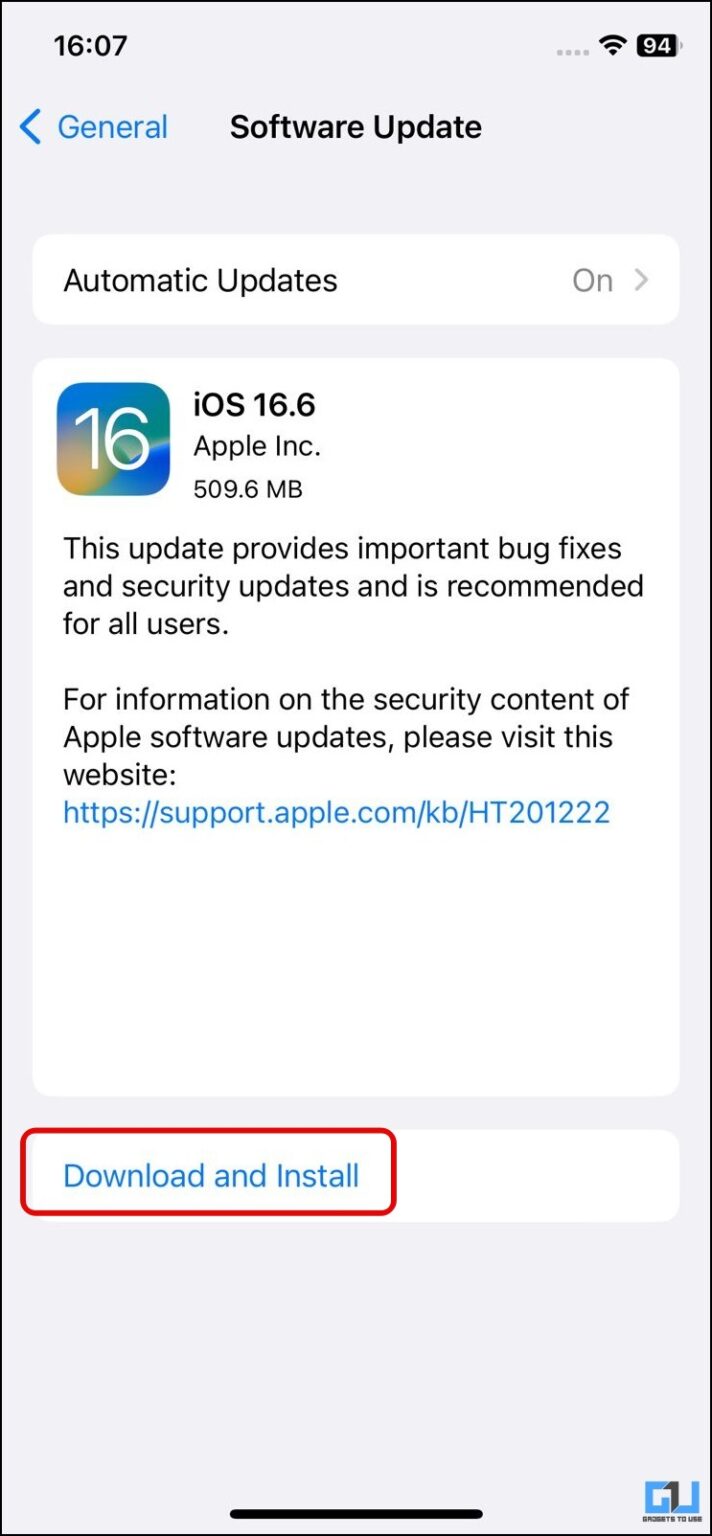Screen dimensions: 712x1536
Task: Open the Automatic Updates row
Action: (x=356, y=280)
